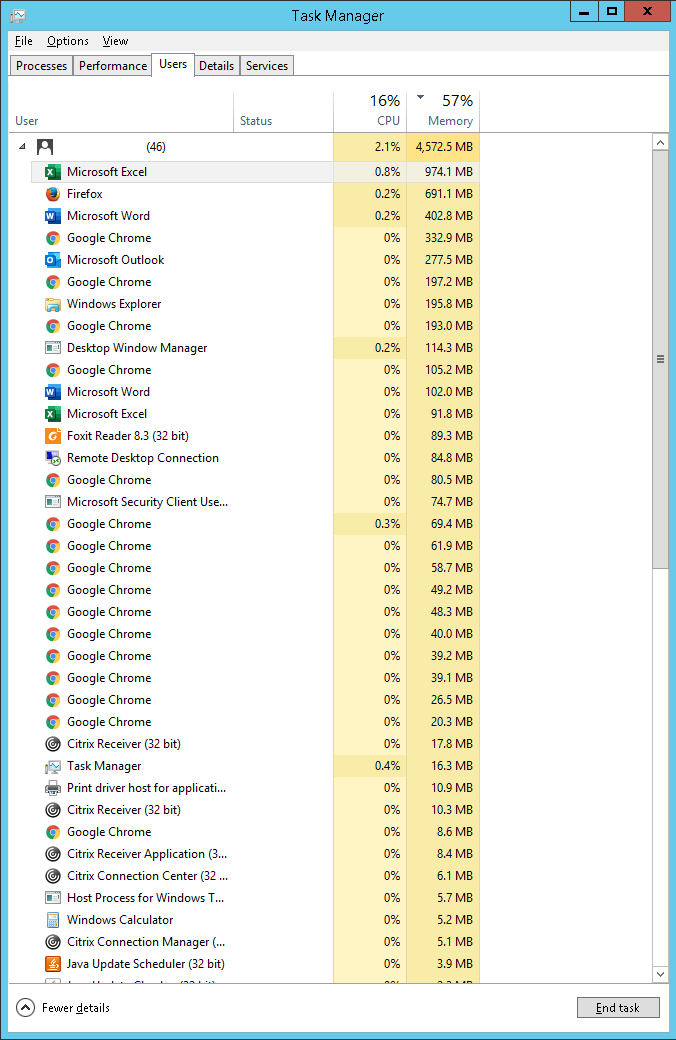Click the vertical scrollbar thumb
676x1040 pixels.
tap(660, 359)
